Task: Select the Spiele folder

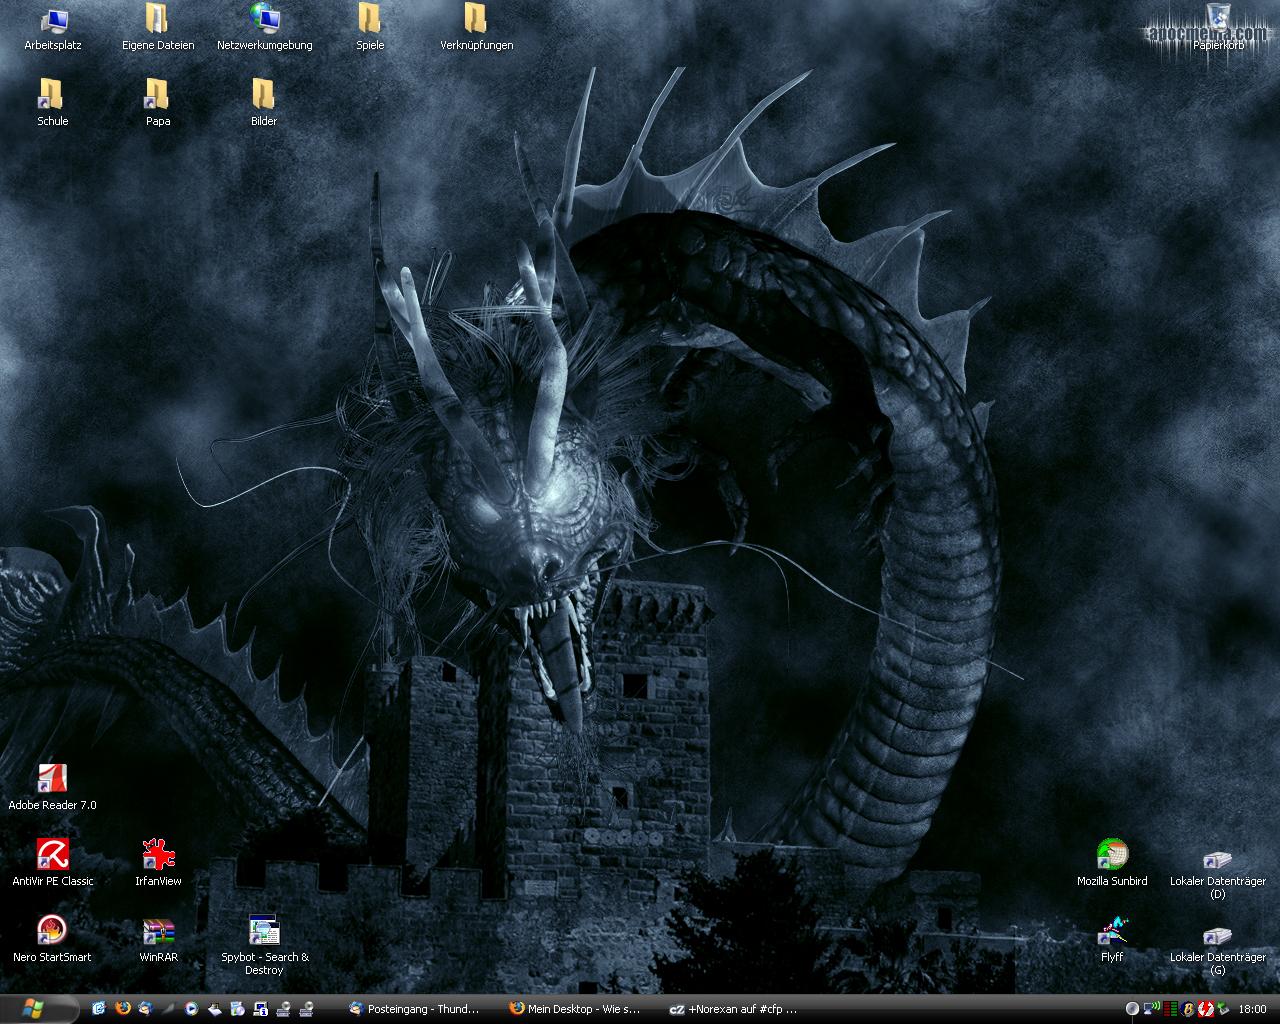Action: pos(370,20)
